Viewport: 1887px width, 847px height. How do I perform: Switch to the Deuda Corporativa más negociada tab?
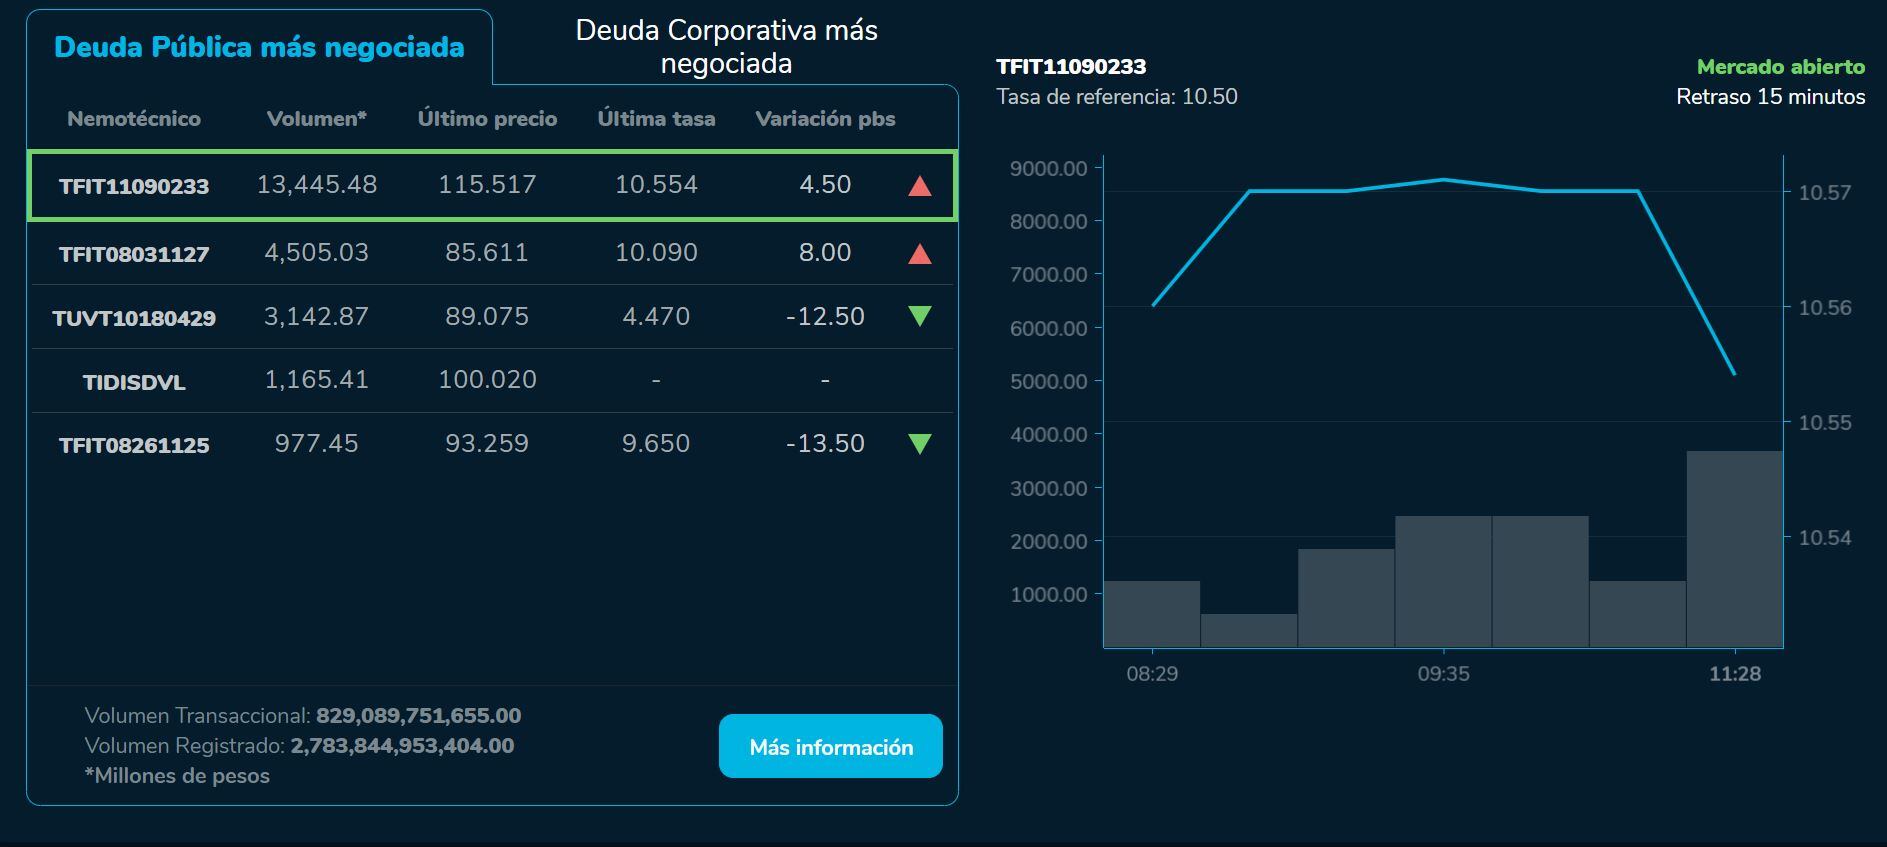click(725, 46)
